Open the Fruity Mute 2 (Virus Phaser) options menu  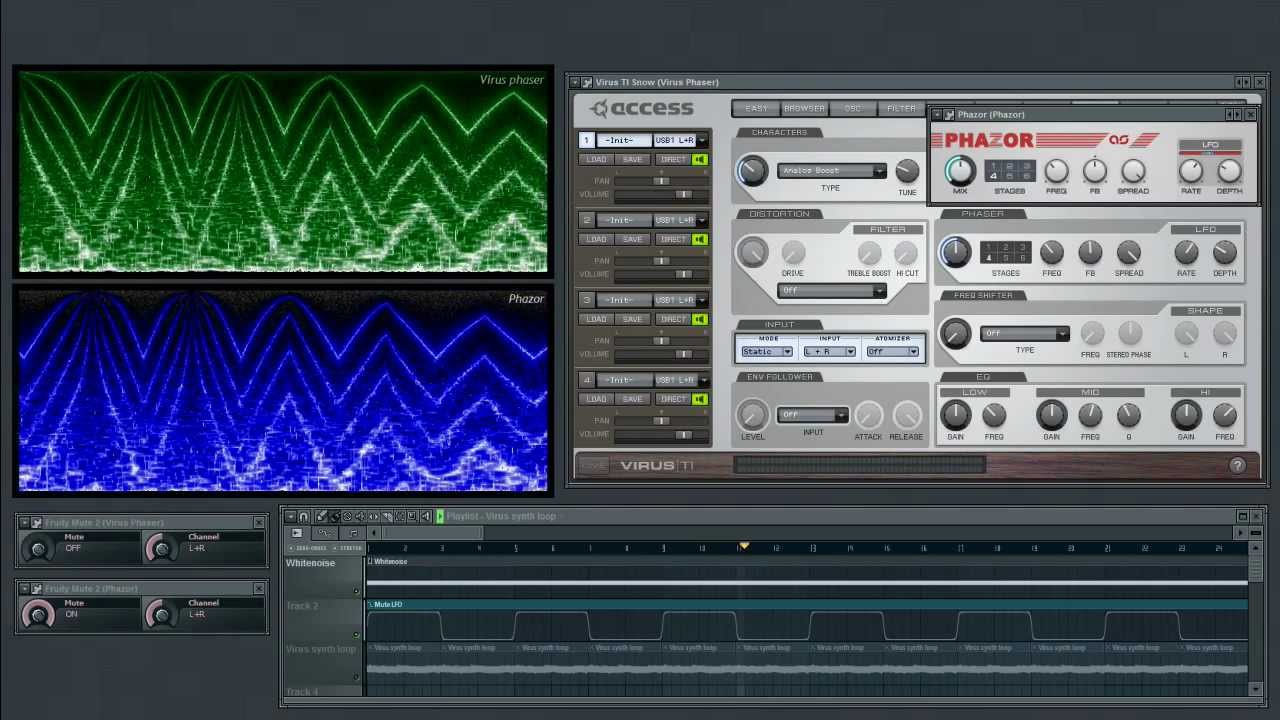click(24, 523)
